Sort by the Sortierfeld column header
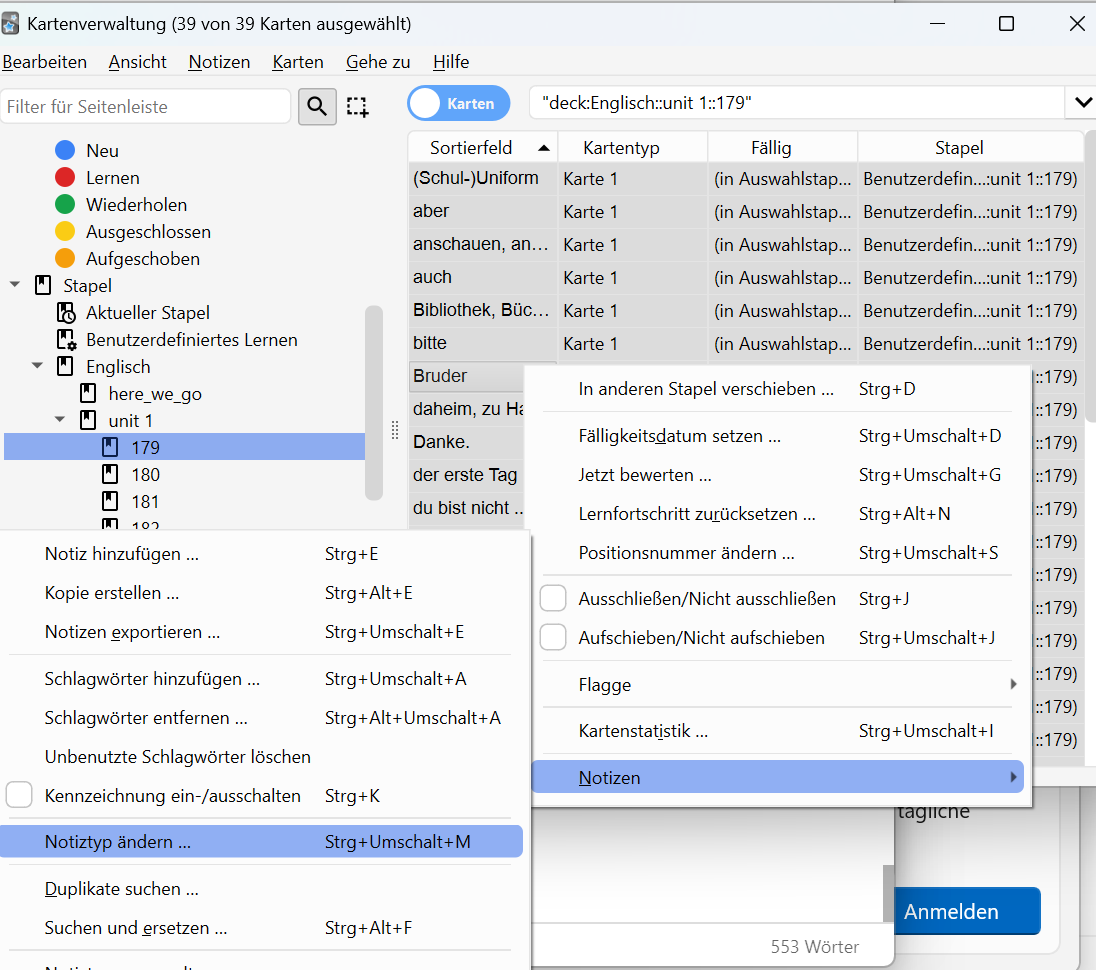Screen dimensions: 1096x970 click(483, 147)
